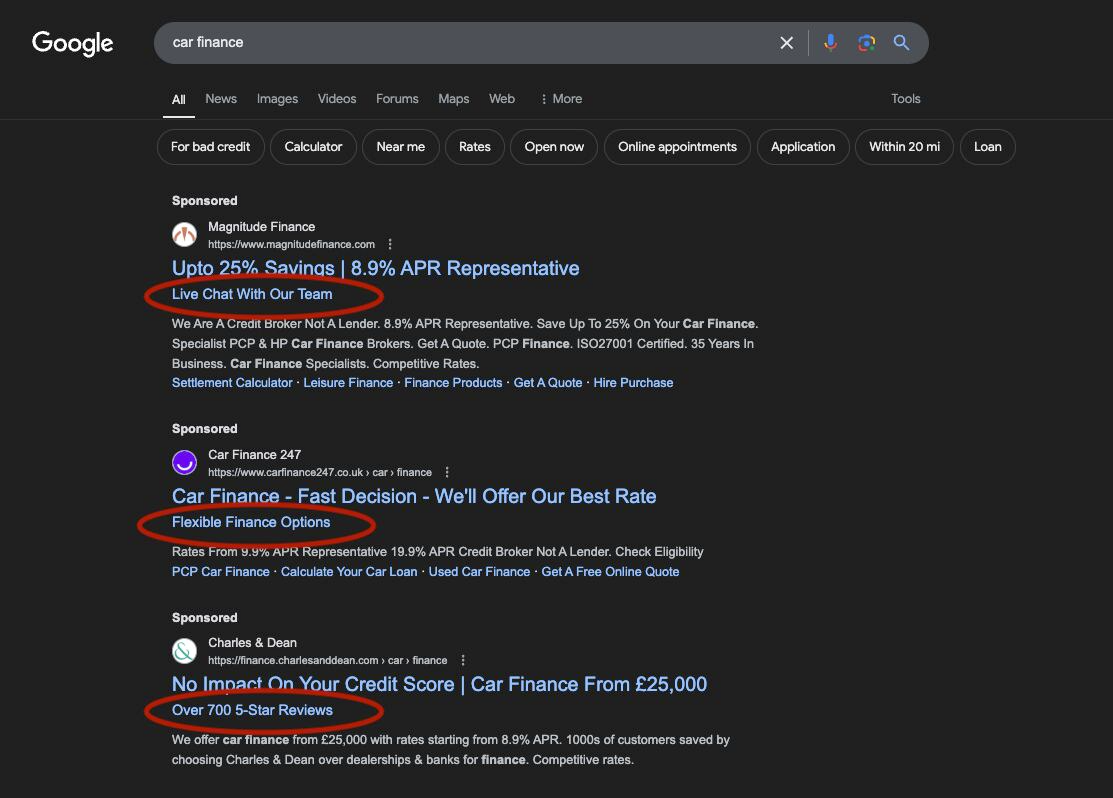Click the Car Finance 247 favicon

184,463
